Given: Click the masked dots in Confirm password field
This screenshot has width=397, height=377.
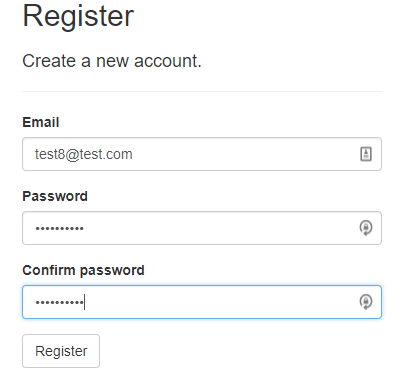Looking at the screenshot, I should (x=60, y=303).
